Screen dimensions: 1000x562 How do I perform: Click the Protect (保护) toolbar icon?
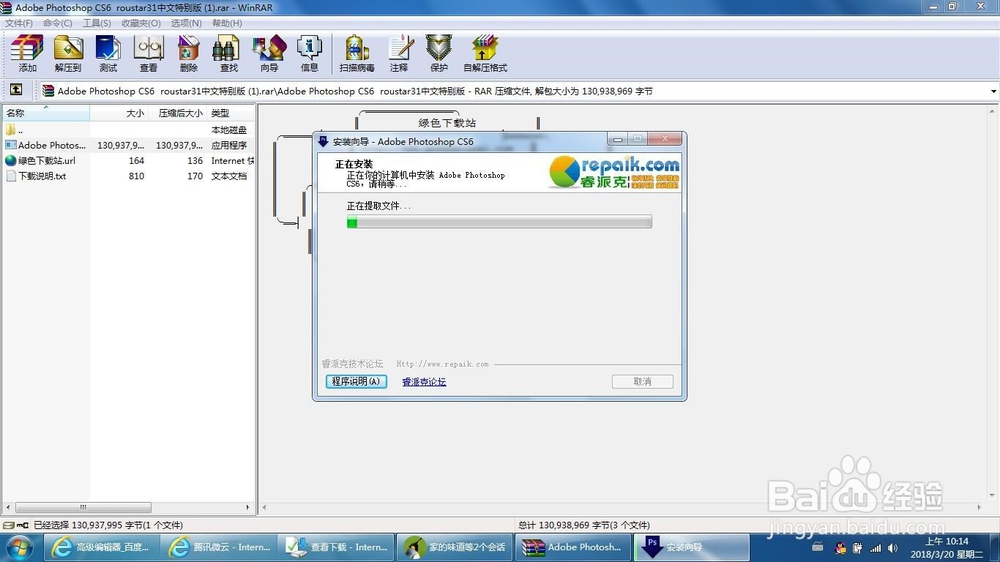(x=439, y=53)
